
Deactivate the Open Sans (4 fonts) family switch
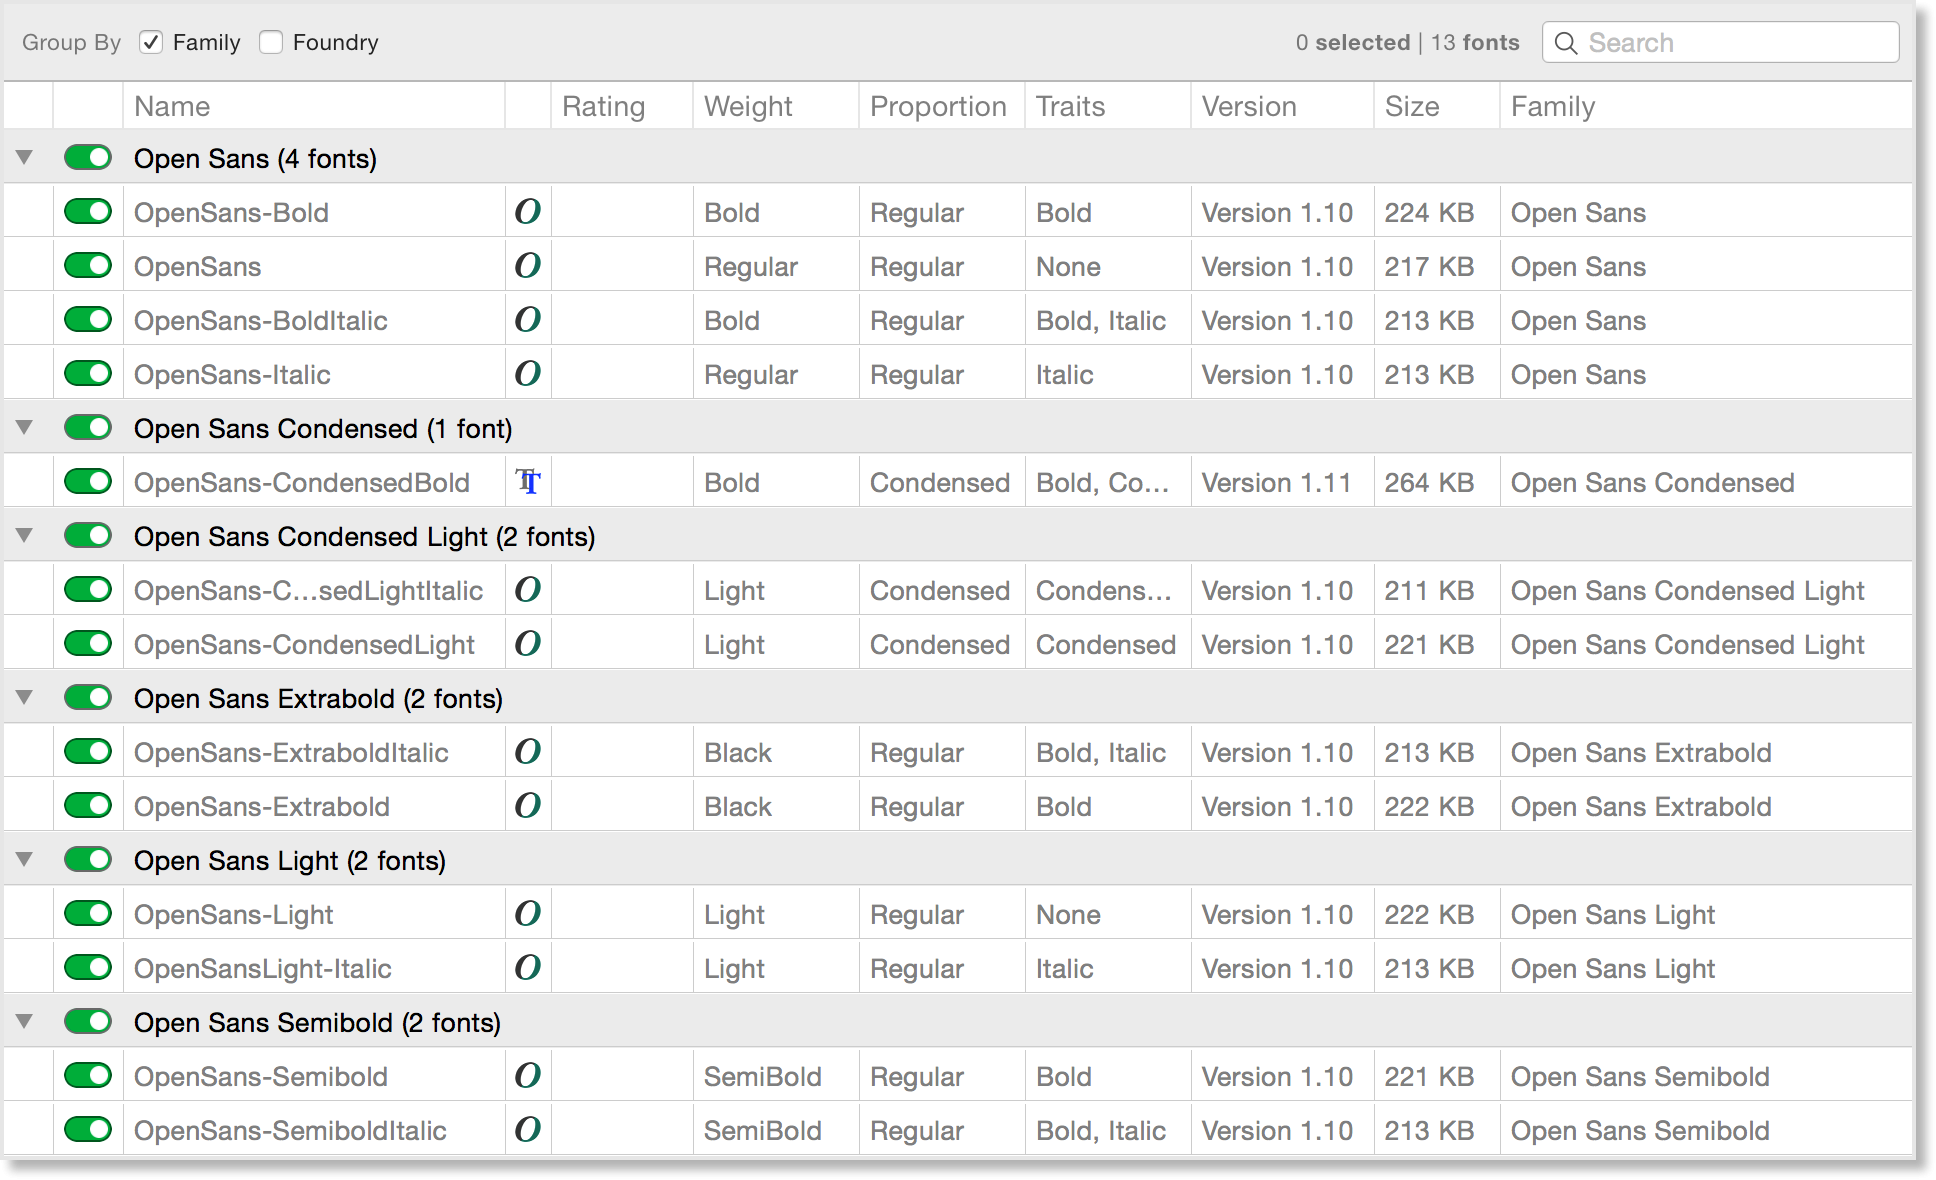tap(88, 157)
